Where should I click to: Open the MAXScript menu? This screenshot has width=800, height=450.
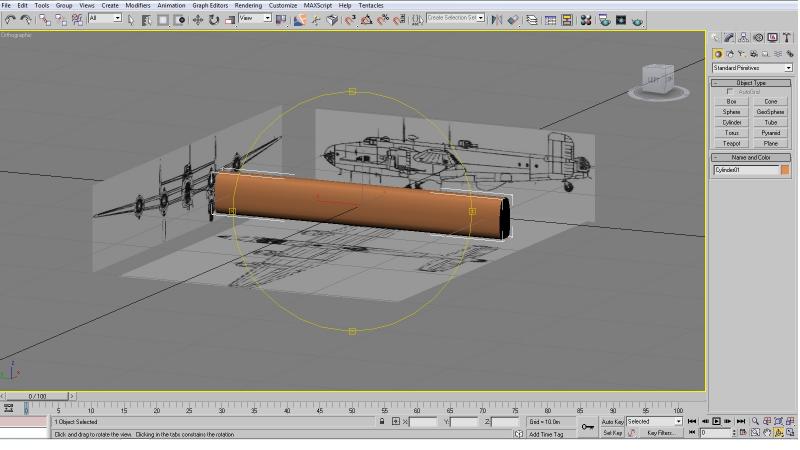coord(318,6)
